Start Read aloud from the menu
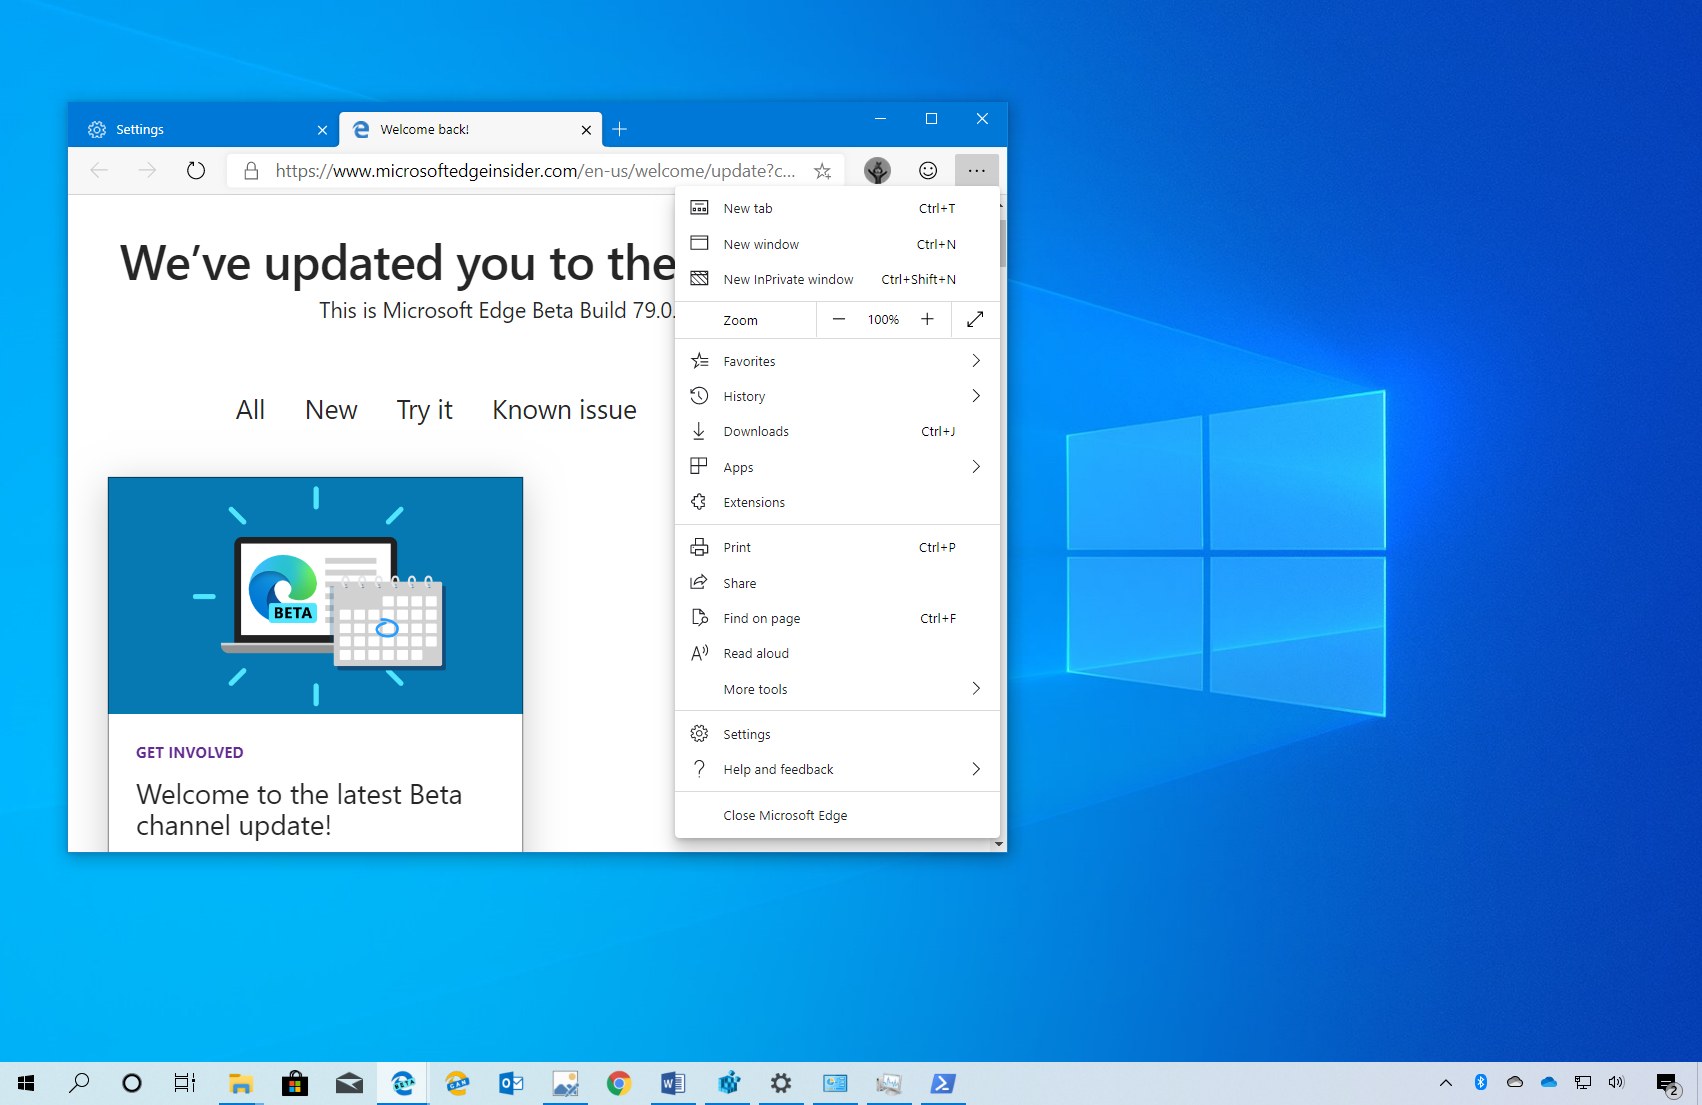The image size is (1702, 1105). point(838,653)
